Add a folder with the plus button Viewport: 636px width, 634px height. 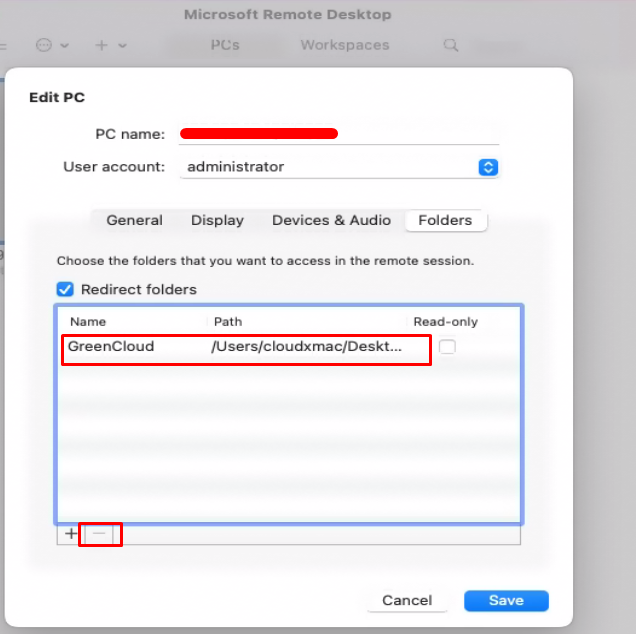click(x=71, y=533)
